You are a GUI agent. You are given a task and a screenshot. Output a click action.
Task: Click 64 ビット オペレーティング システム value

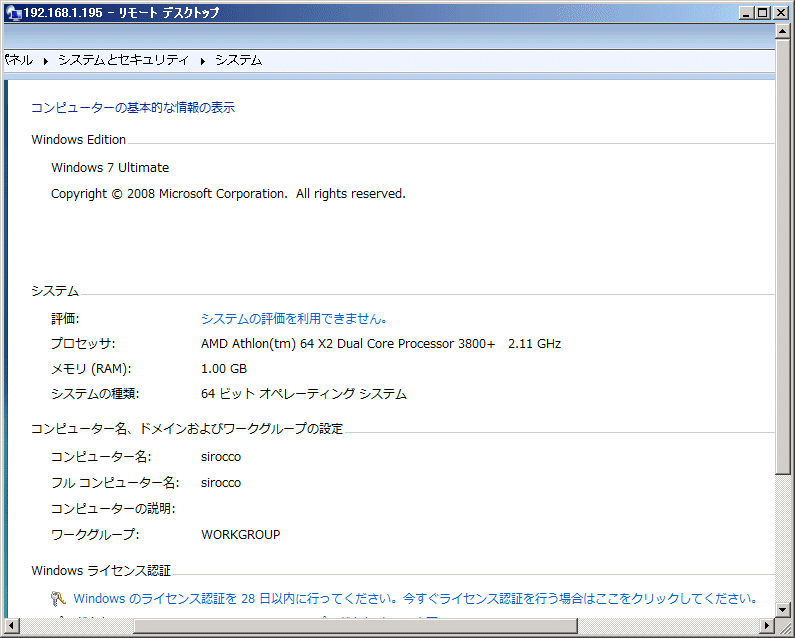pyautogui.click(x=304, y=394)
